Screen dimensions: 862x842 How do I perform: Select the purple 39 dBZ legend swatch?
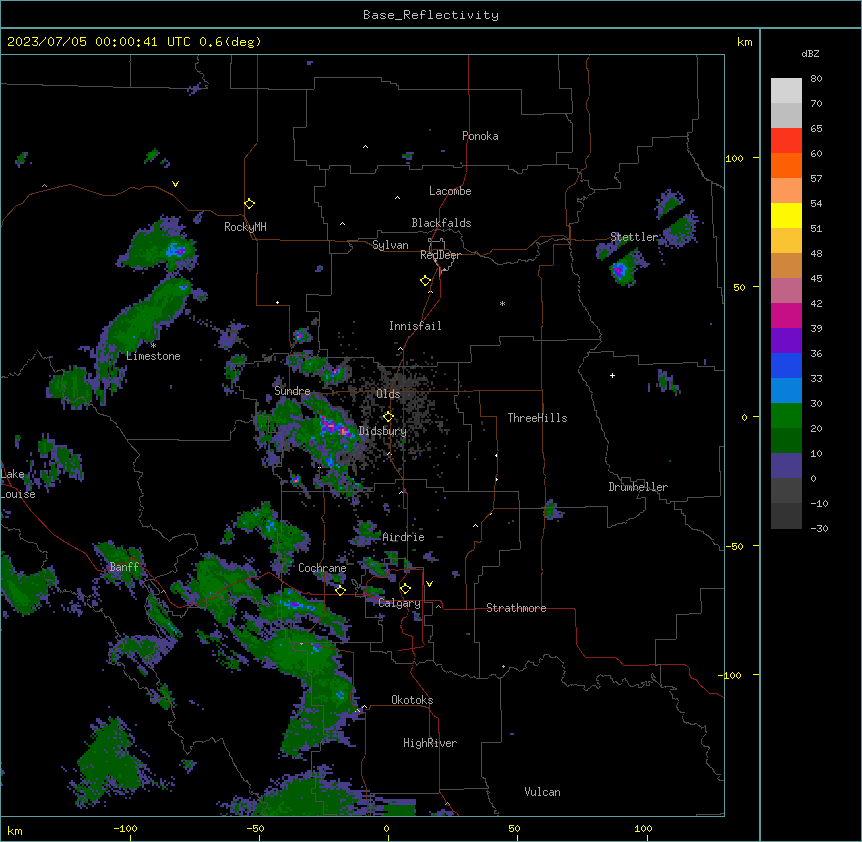click(786, 341)
